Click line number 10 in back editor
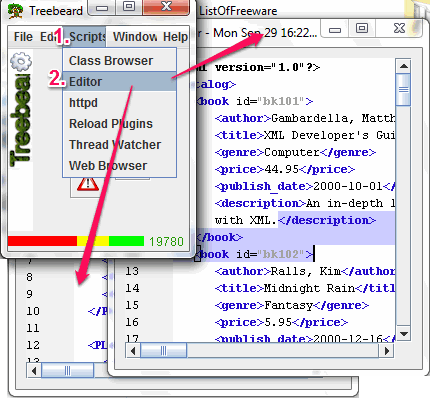This screenshot has width=430, height=398. point(33,311)
